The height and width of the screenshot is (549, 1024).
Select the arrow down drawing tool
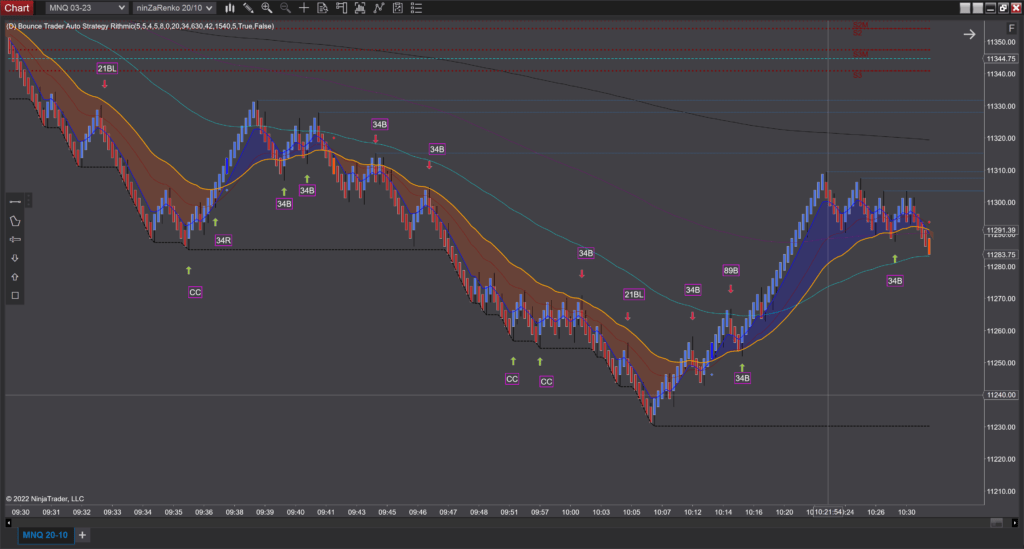[15, 258]
